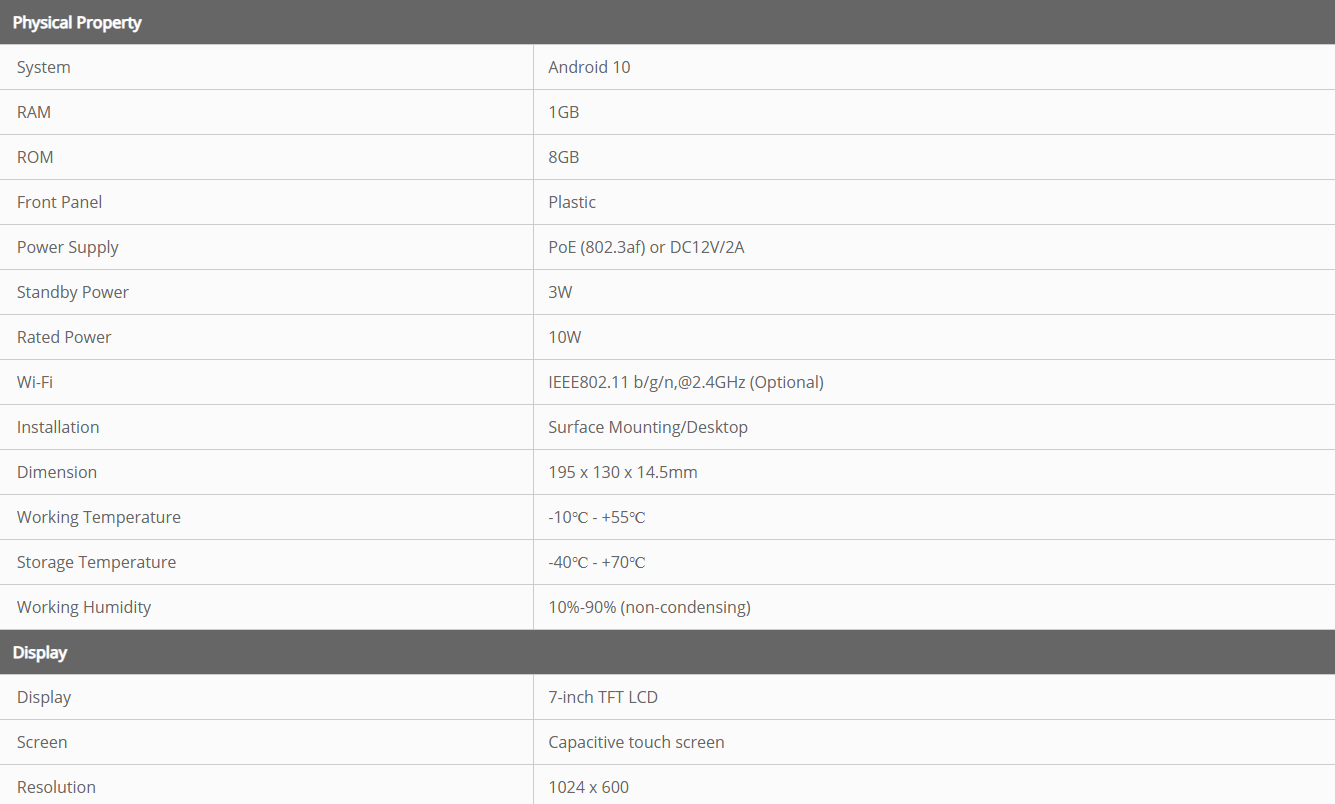
Task: Select the Android 10 value cell
Action: pos(589,67)
